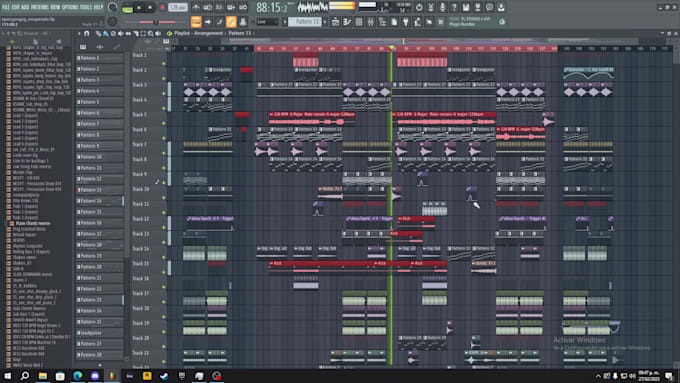Click the Playlist - Arrangement breadcrumb
The height and width of the screenshot is (383, 680).
(x=199, y=33)
